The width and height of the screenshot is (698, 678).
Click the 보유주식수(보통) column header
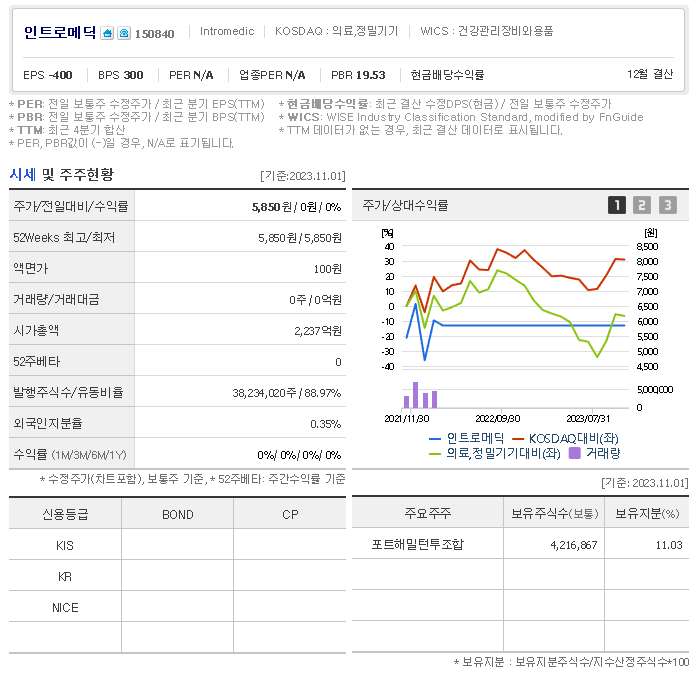tap(554, 513)
